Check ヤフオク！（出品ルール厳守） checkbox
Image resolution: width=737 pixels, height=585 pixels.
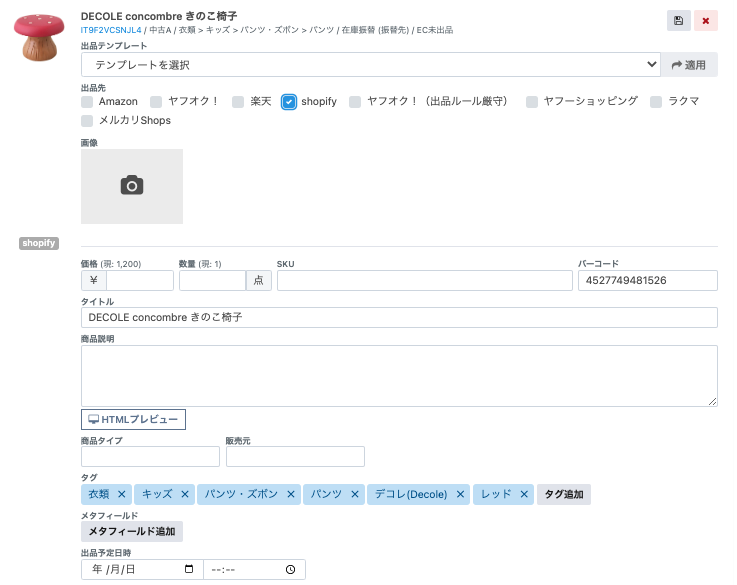click(355, 101)
